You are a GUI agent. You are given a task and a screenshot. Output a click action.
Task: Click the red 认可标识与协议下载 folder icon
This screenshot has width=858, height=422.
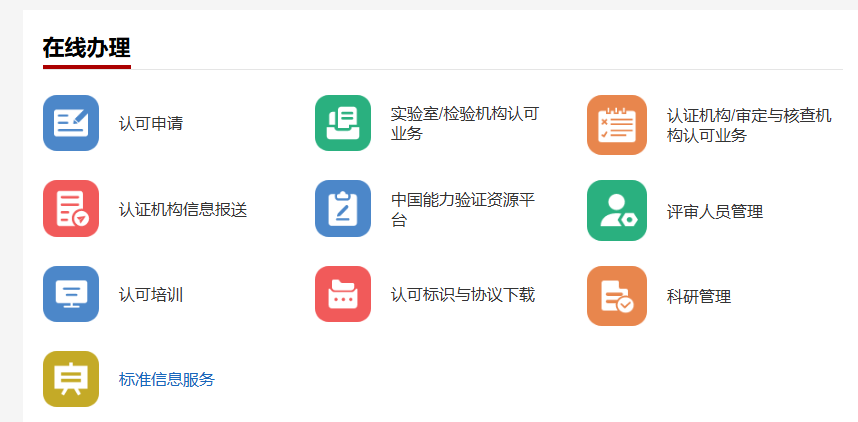[343, 294]
